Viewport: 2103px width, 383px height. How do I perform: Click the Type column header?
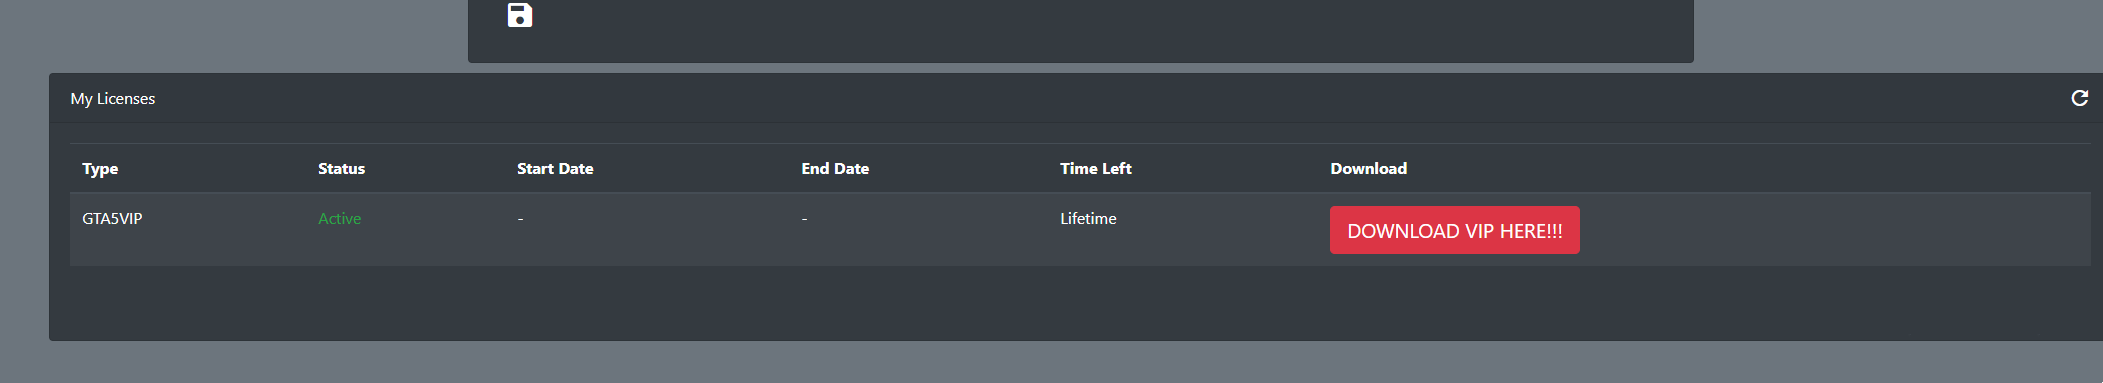[x=100, y=168]
